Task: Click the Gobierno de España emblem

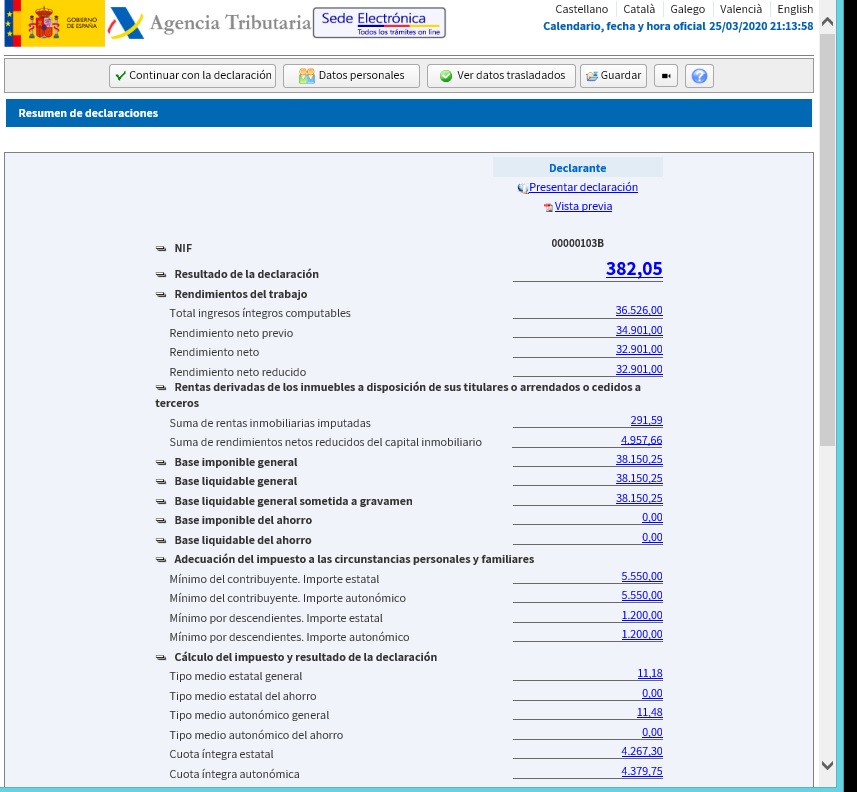Action: pos(54,23)
